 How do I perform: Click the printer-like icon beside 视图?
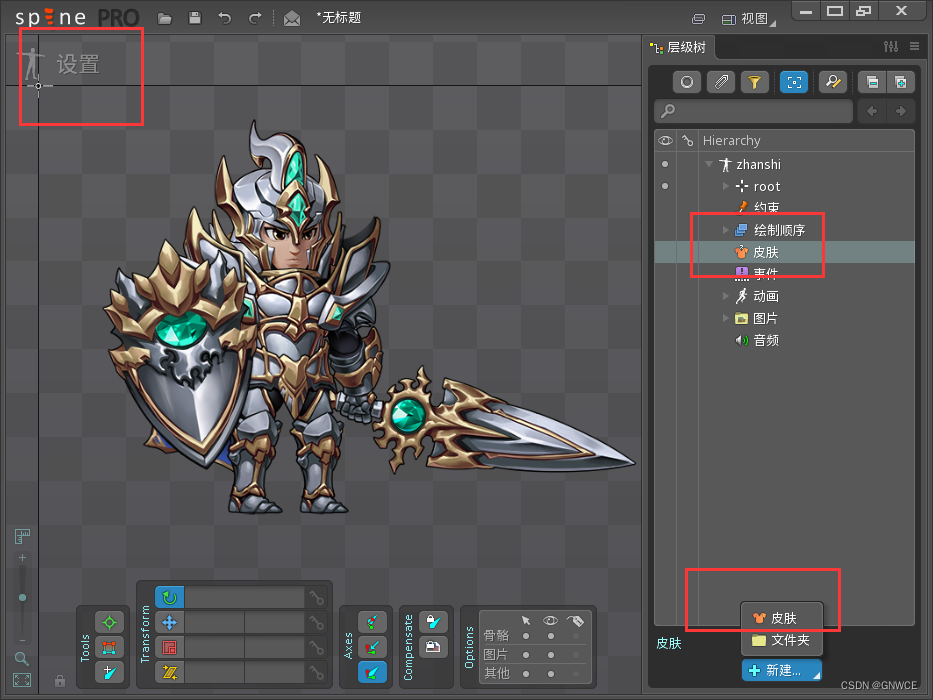[x=699, y=19]
